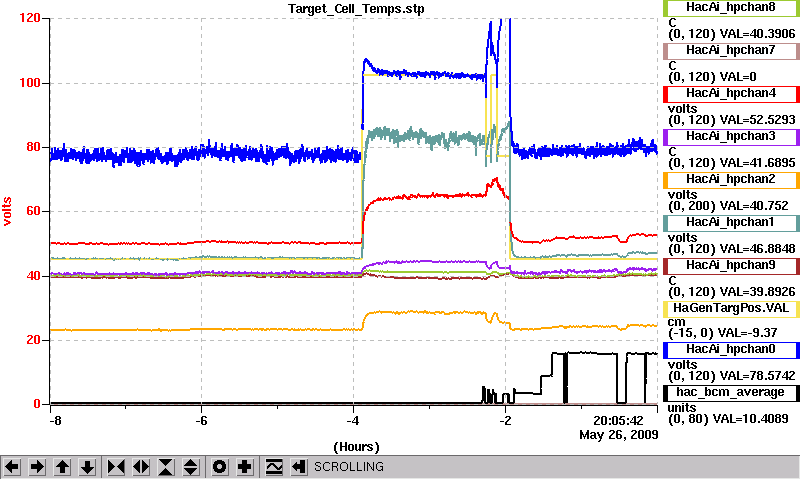The image size is (800, 479).
Task: Click the -2 x-axis tick label
Action: 505,421
